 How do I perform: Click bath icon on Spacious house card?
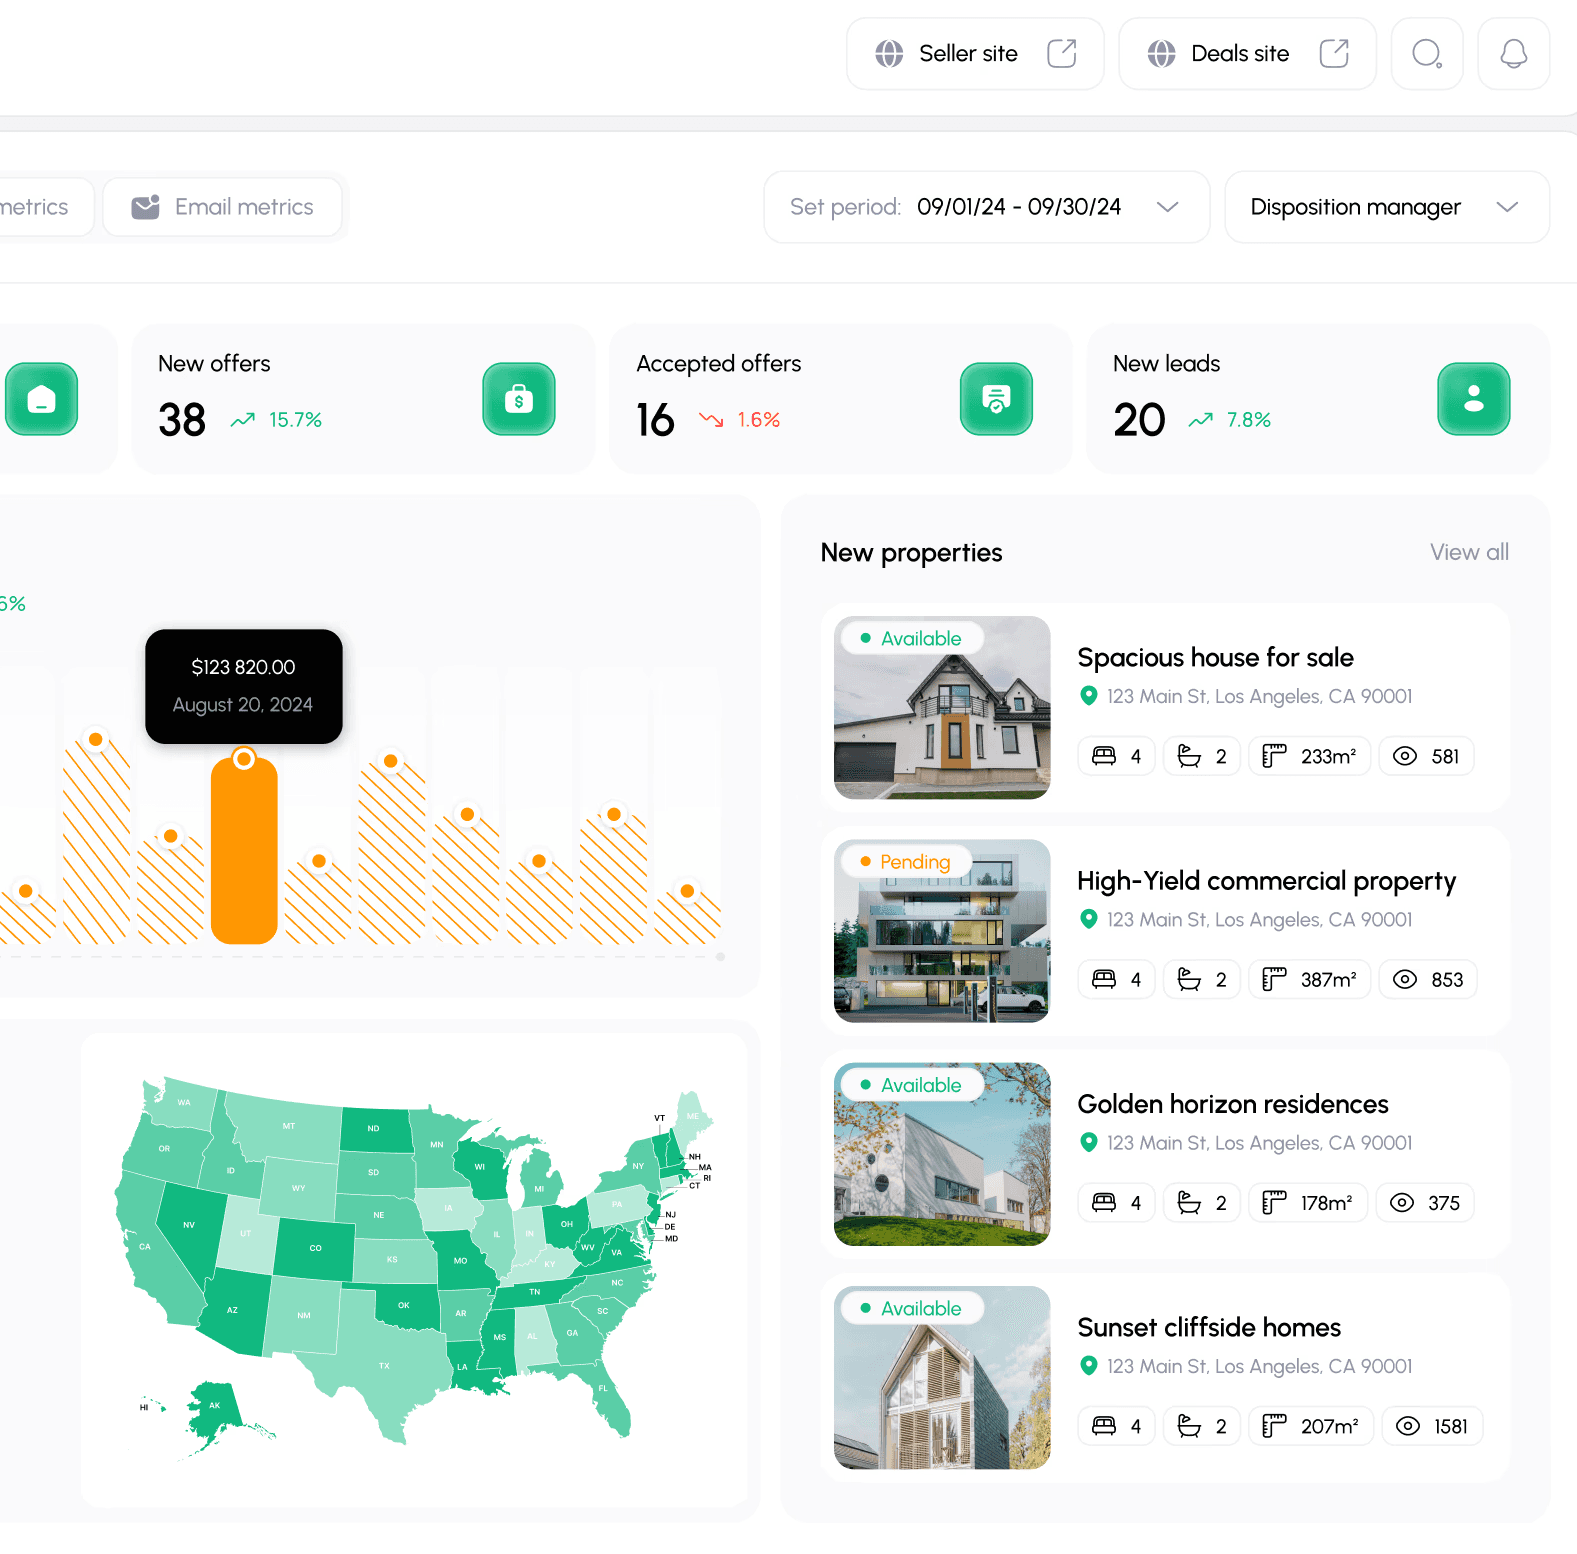[x=1189, y=757]
